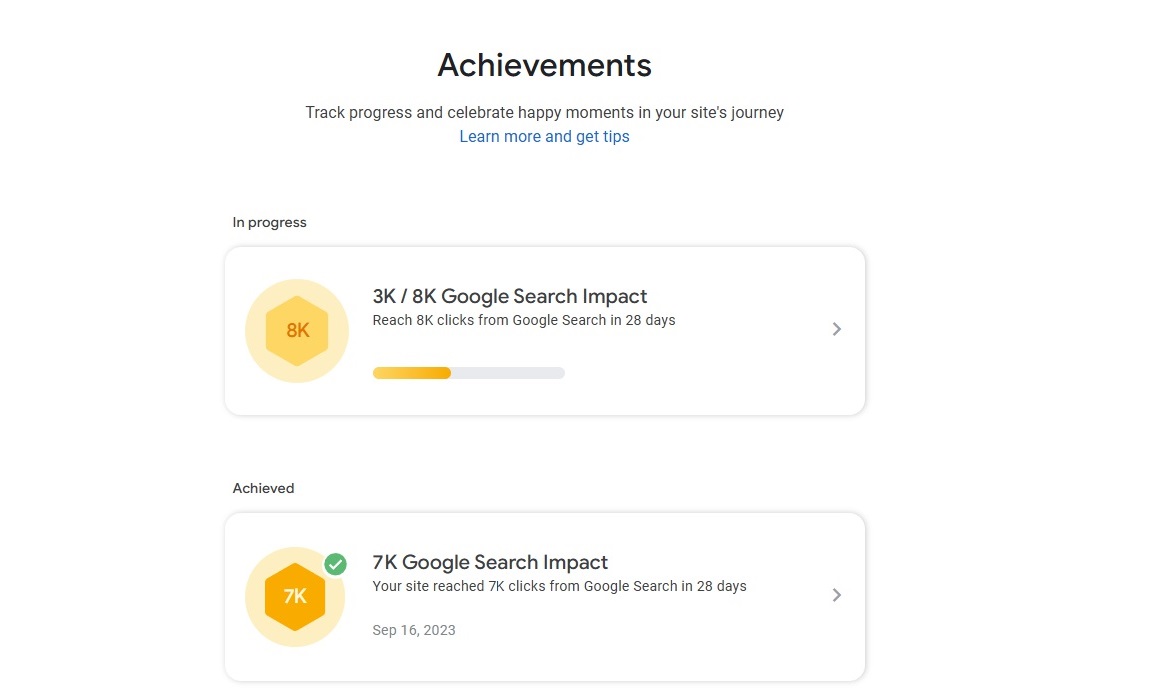Select the yellow badge circle in the In progress card
Screen dimensions: 1170x695
pyautogui.click(x=296, y=330)
